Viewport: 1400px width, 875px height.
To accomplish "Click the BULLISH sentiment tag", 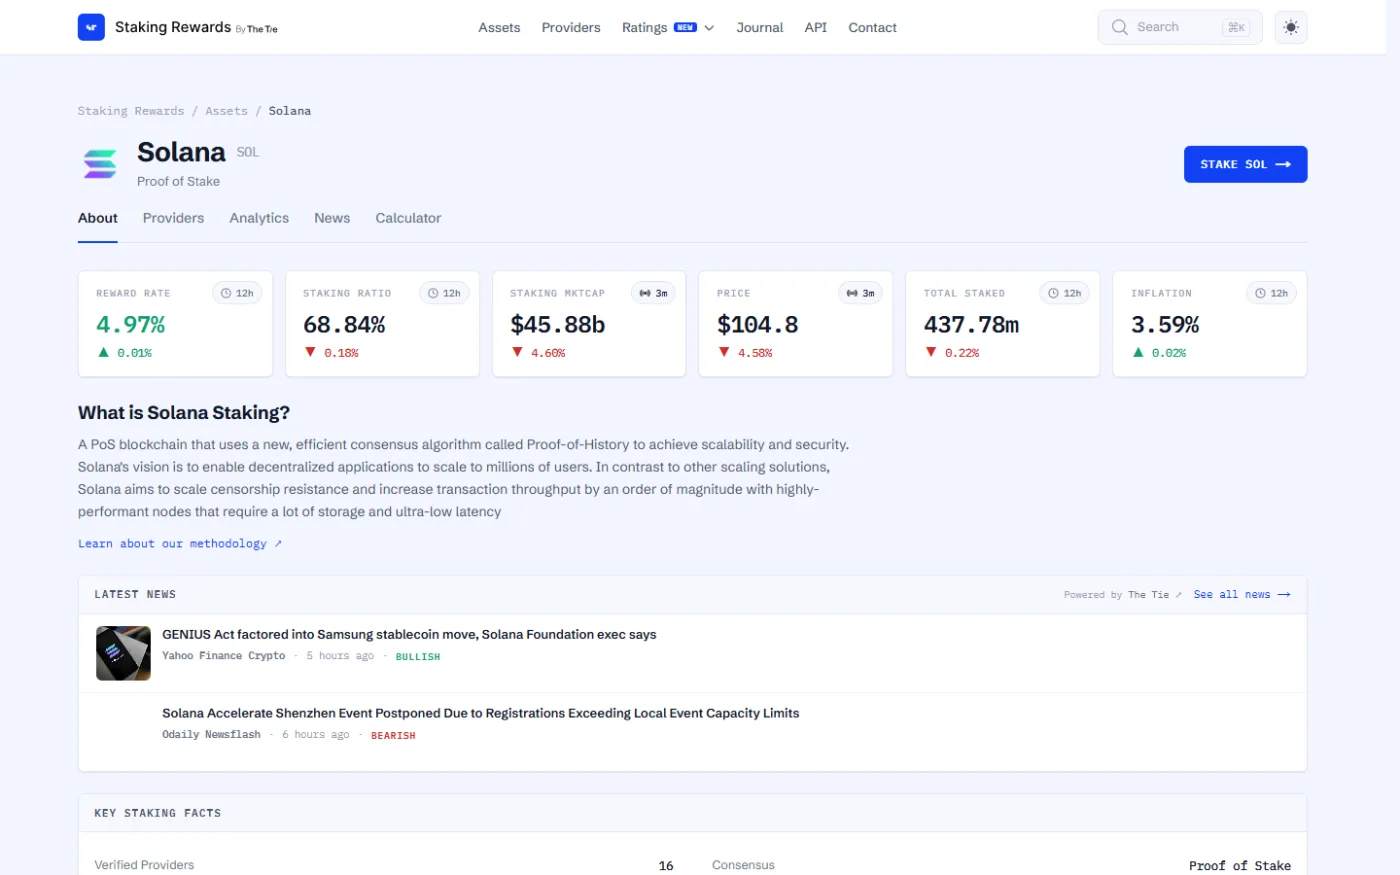I will (x=418, y=657).
